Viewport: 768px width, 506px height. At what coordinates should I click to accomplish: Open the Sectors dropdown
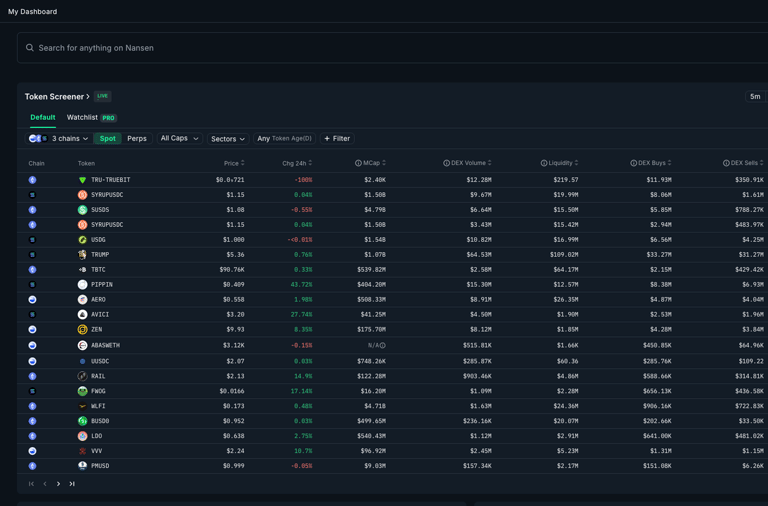click(x=228, y=139)
